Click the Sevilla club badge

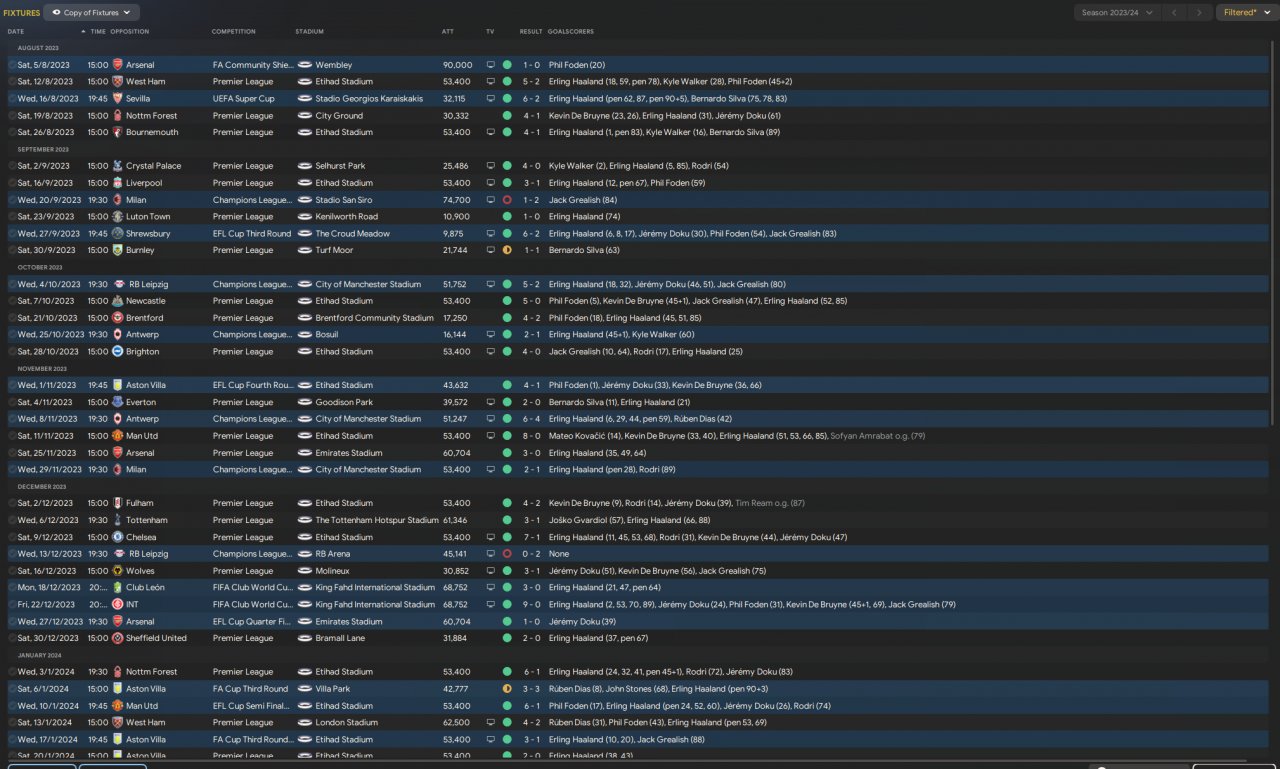tap(117, 99)
